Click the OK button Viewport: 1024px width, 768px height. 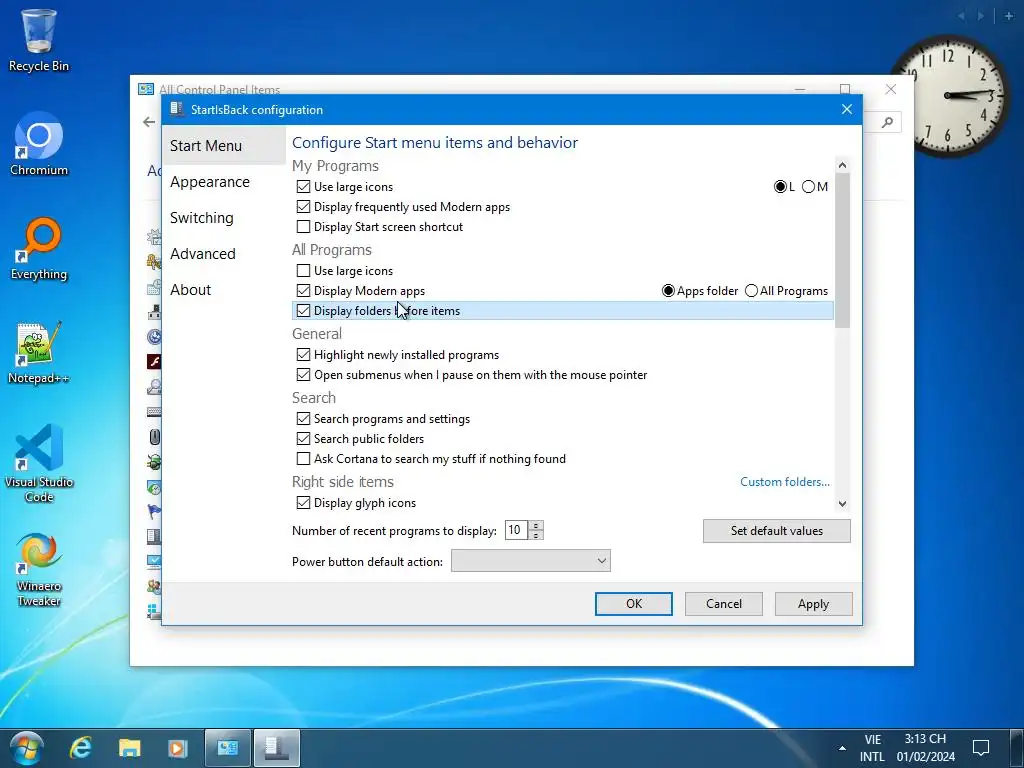tap(633, 604)
